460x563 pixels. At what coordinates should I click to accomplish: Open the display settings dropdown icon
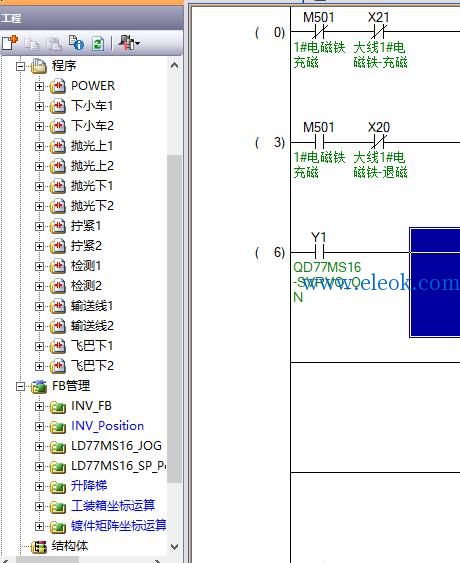pos(129,43)
